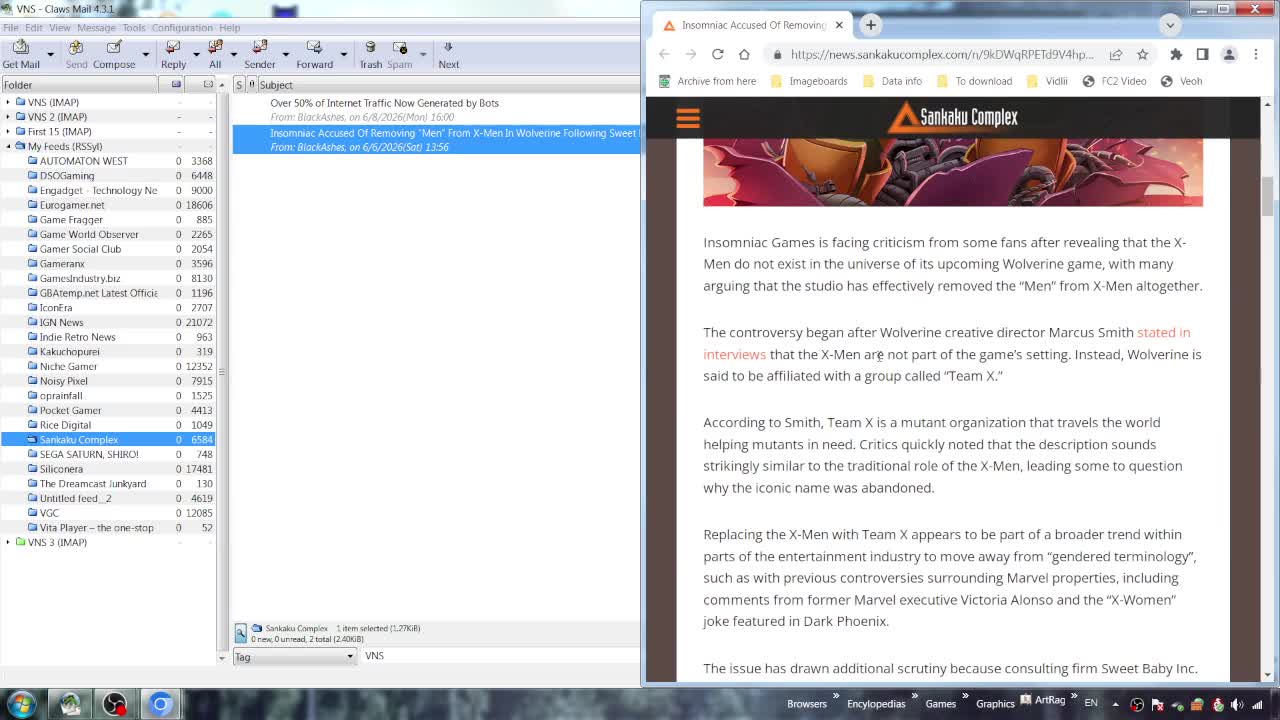Image resolution: width=1280 pixels, height=720 pixels.
Task: Open Games toolbar in taskbar
Action: tap(940, 704)
